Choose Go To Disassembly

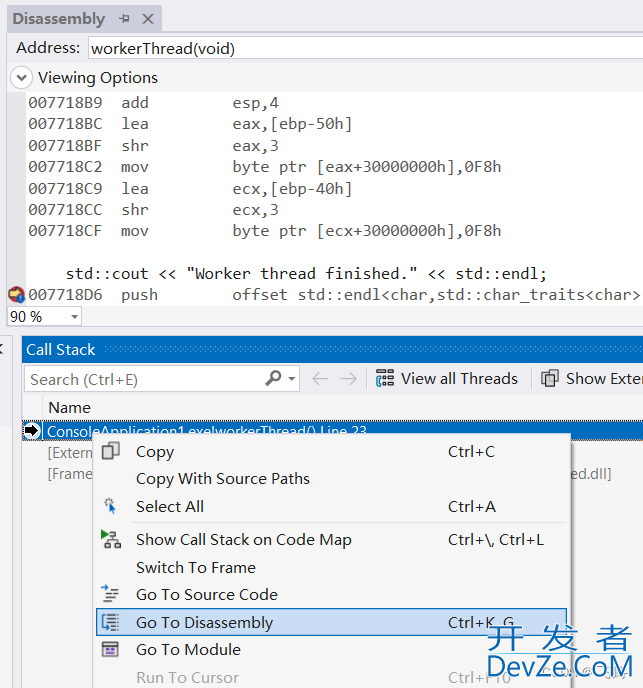tap(331, 622)
